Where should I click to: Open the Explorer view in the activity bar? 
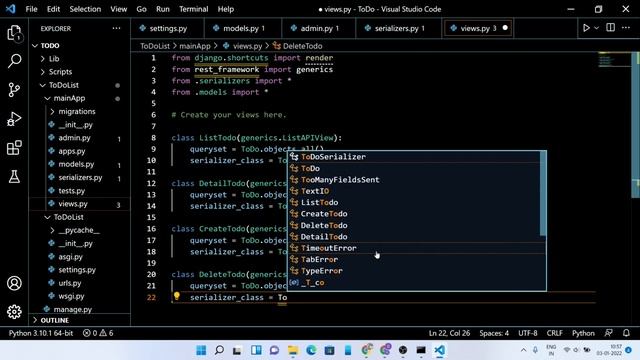pyautogui.click(x=14, y=33)
